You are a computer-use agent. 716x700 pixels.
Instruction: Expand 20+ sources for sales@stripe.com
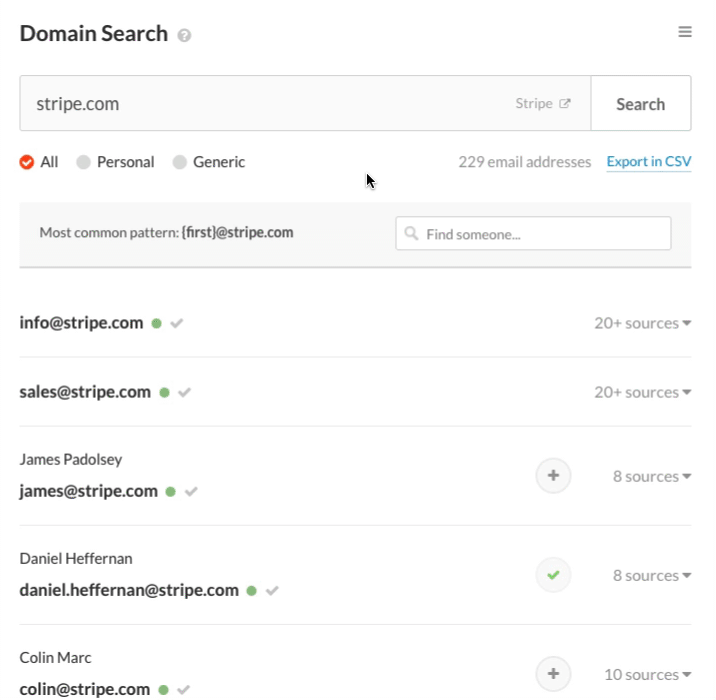pyautogui.click(x=642, y=392)
